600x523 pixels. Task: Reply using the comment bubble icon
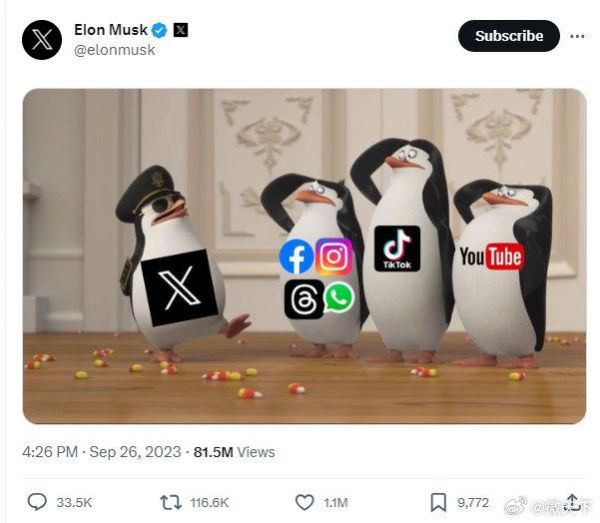[37, 502]
